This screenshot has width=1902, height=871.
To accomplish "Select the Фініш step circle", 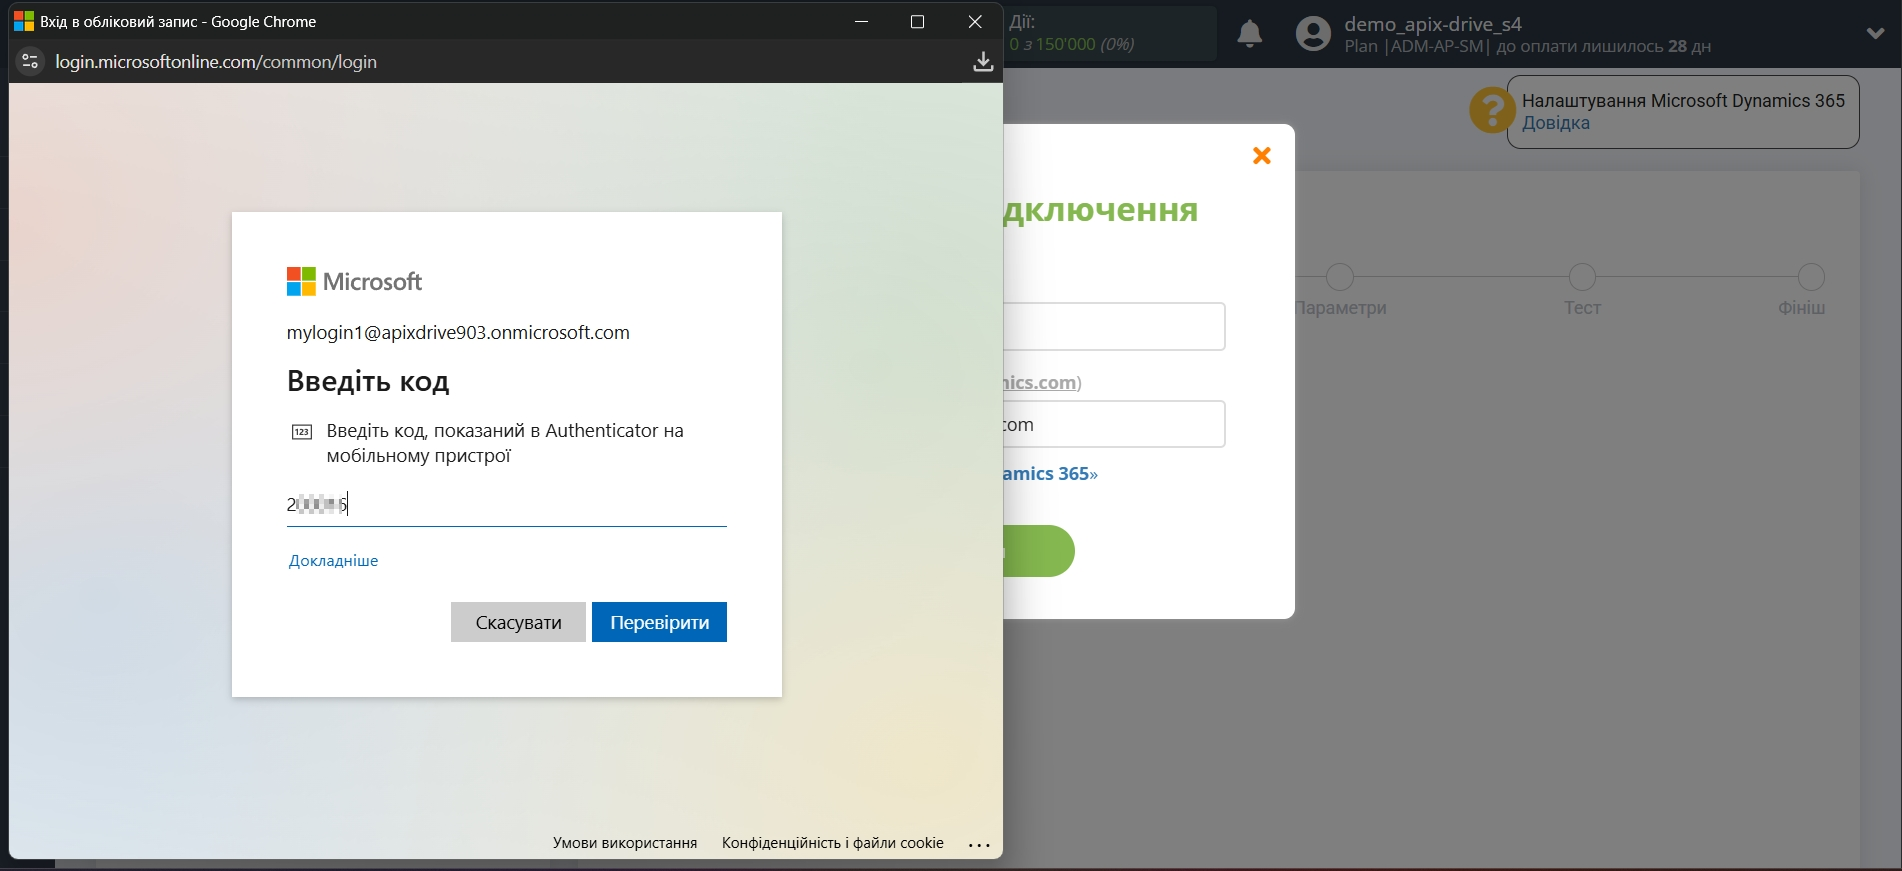I will [x=1811, y=277].
